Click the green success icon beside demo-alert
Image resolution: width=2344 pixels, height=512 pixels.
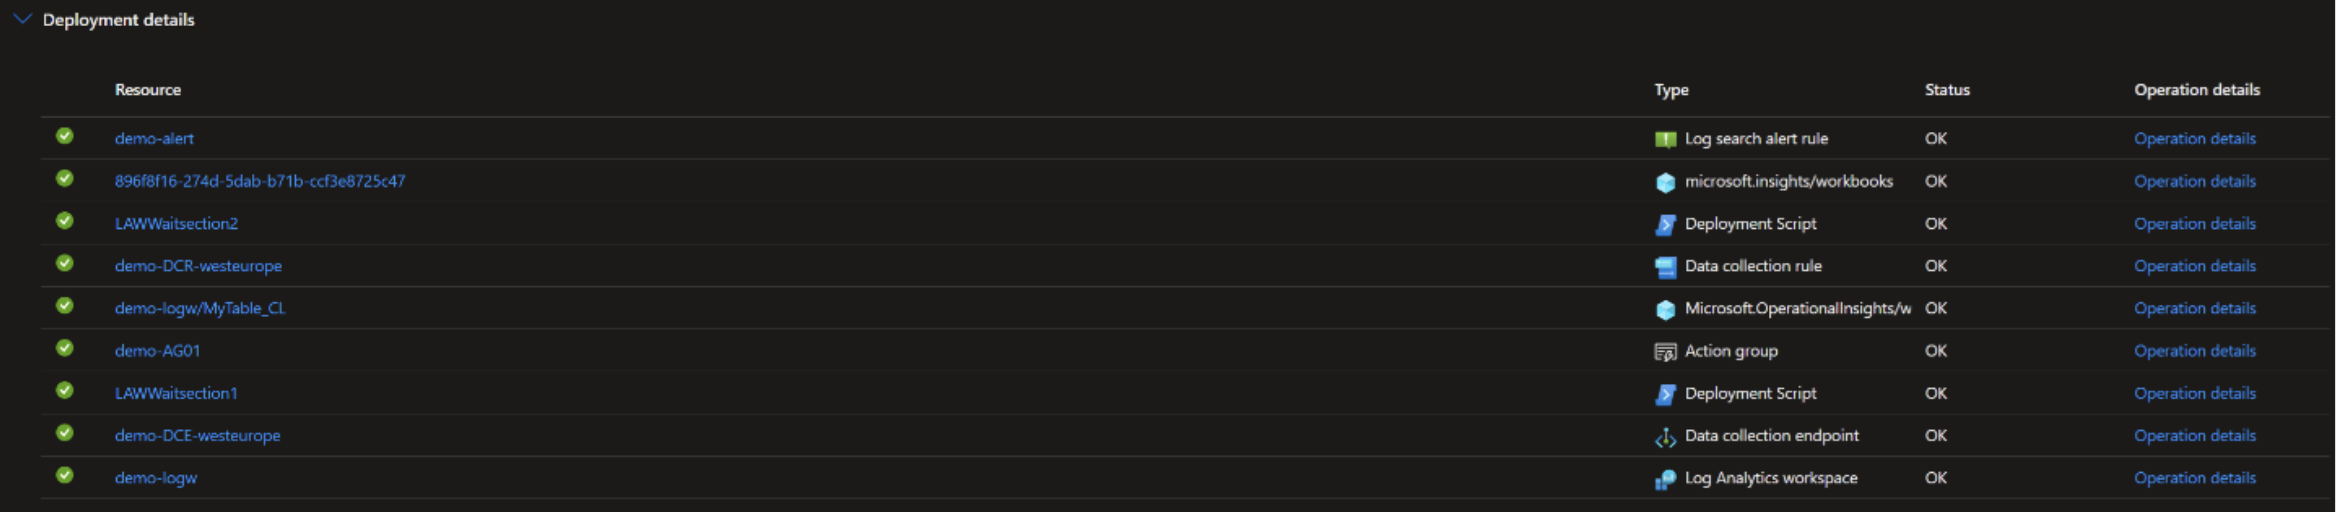[x=65, y=136]
